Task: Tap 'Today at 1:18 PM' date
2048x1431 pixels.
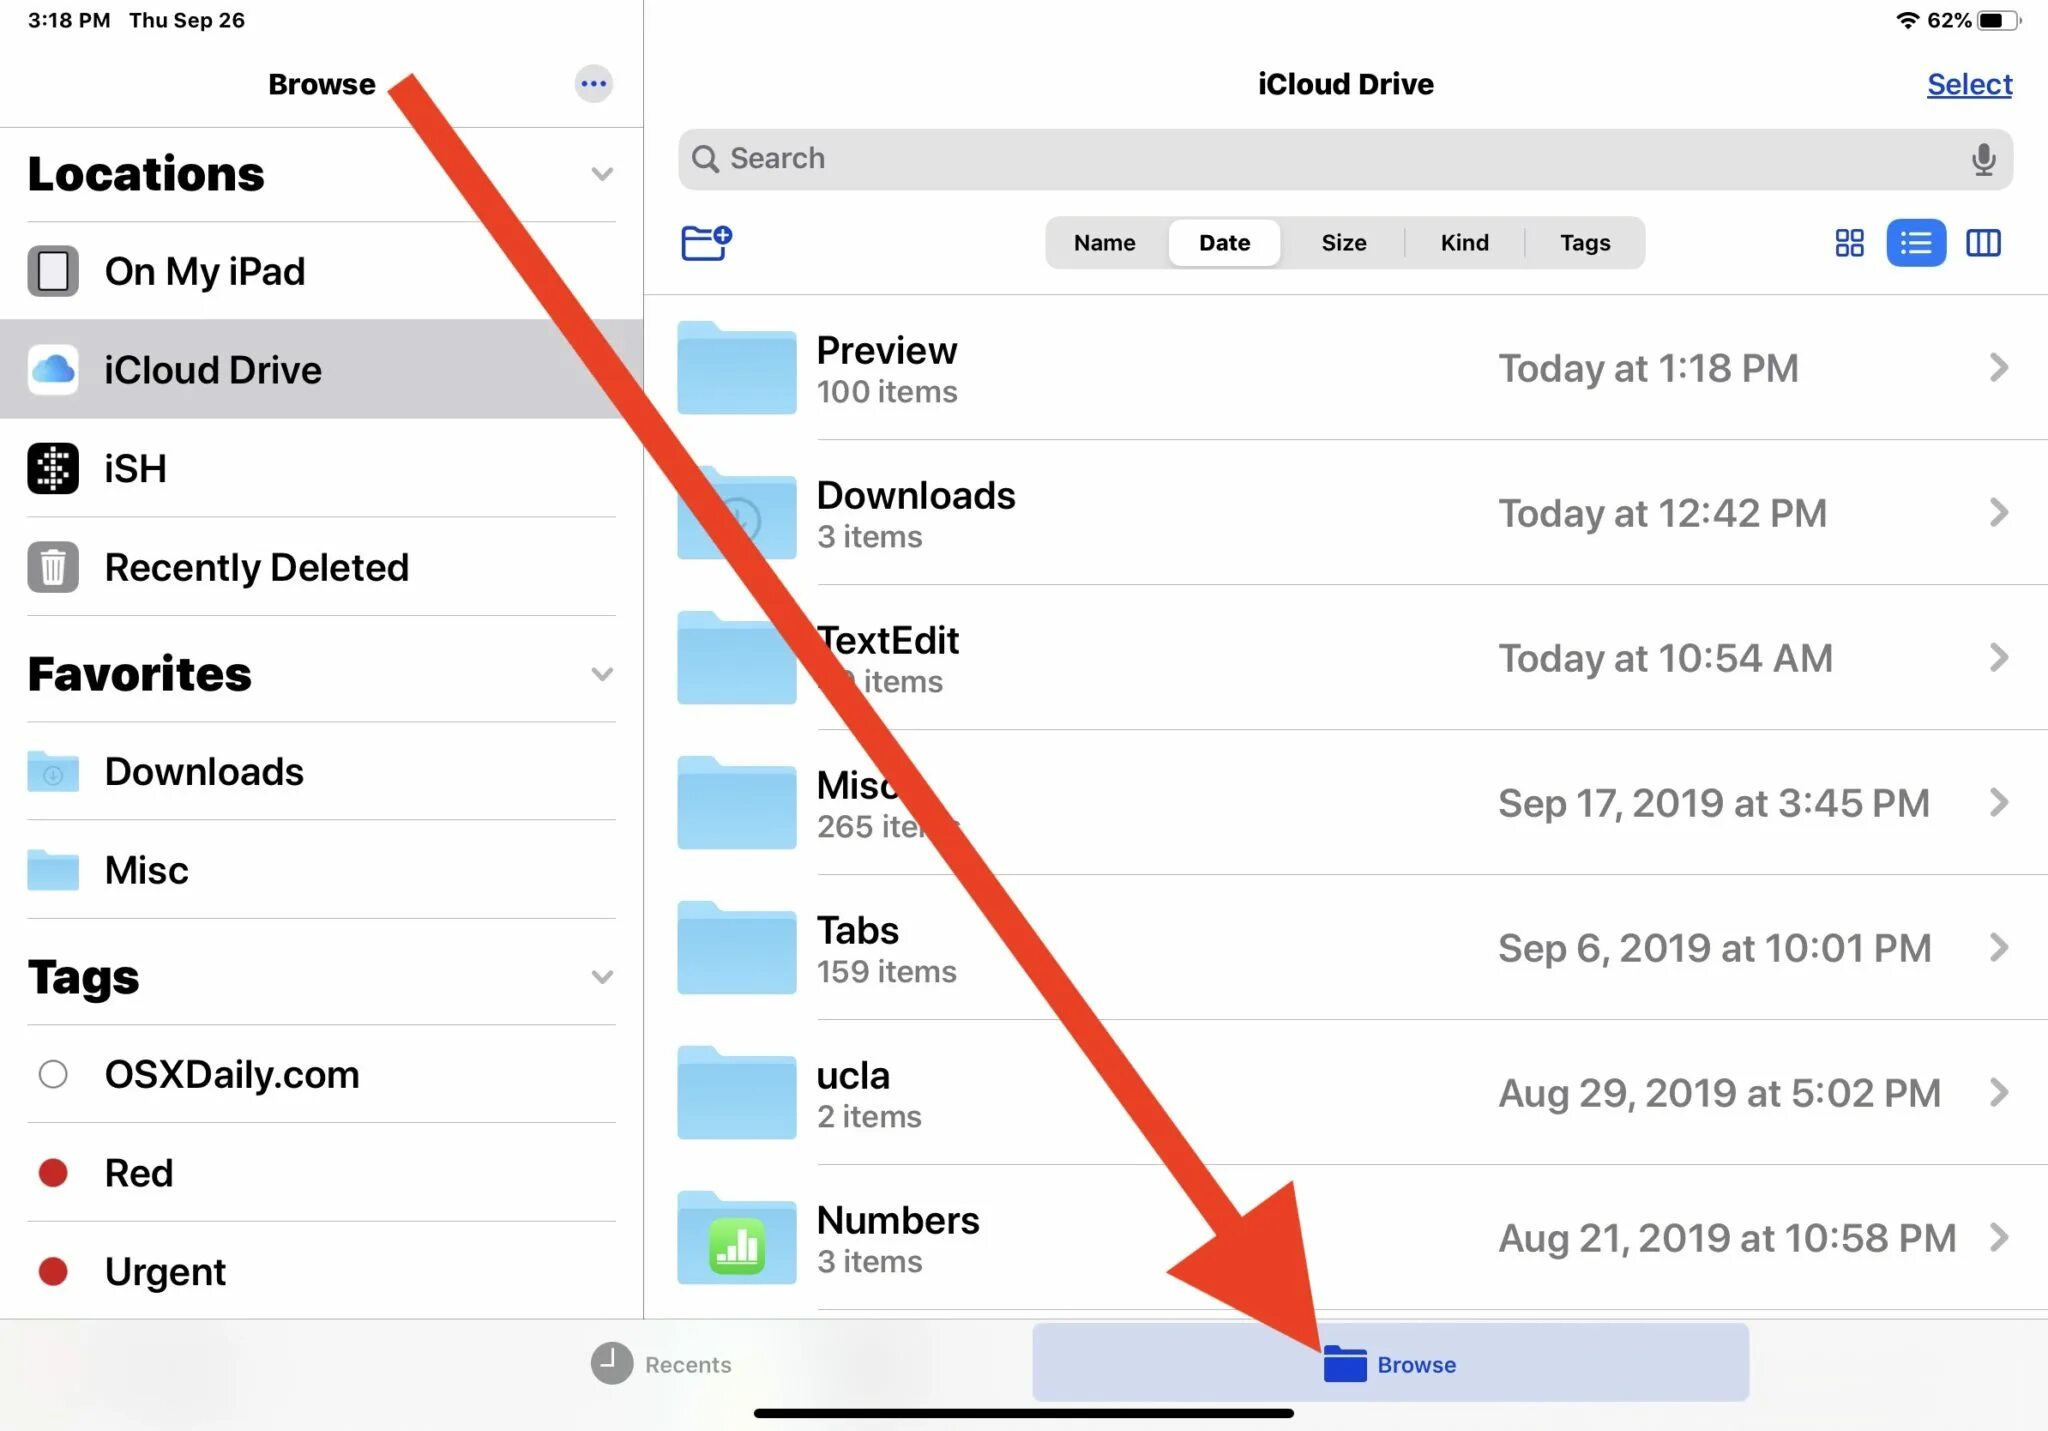Action: (1648, 368)
